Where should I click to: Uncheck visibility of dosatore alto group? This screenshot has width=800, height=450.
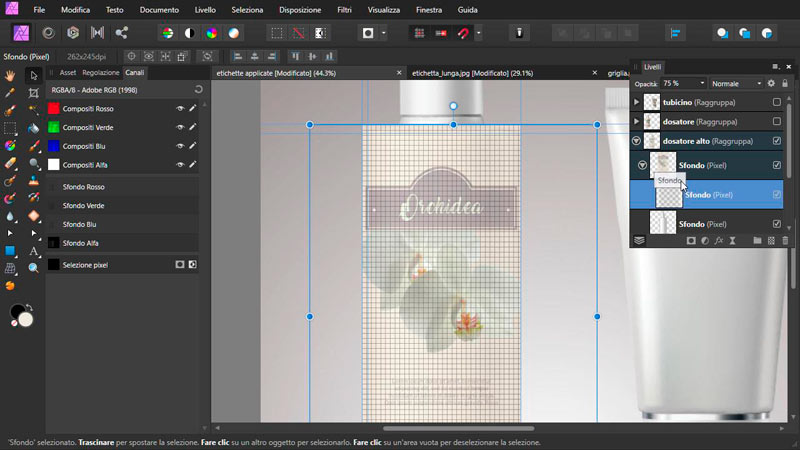[777, 141]
